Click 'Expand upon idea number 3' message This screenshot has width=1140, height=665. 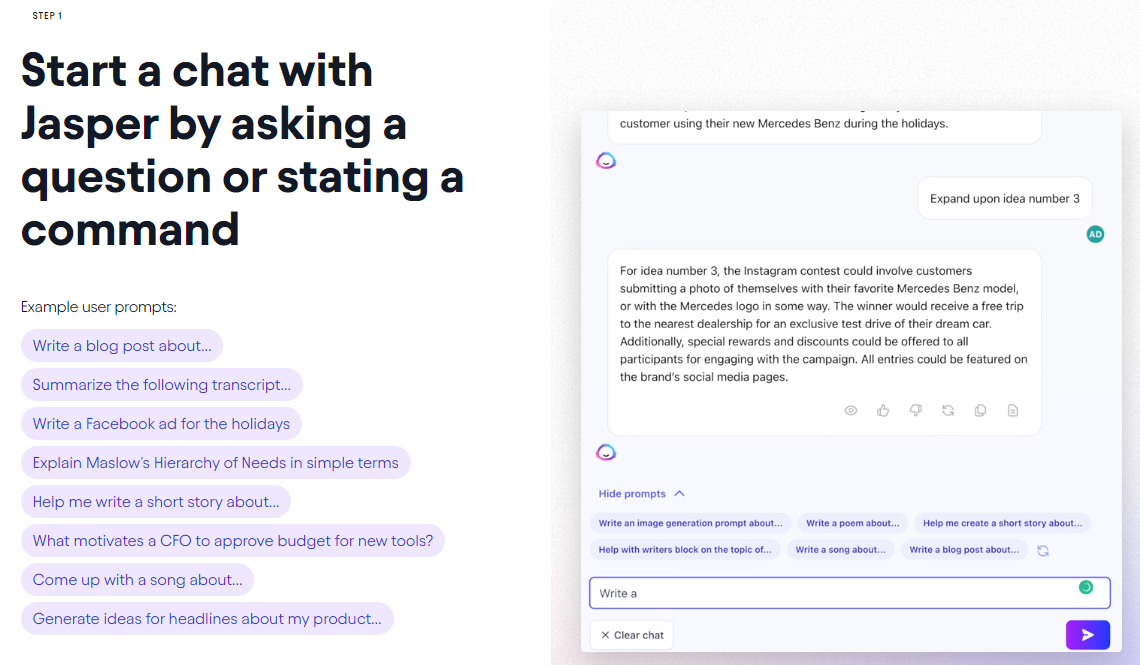[1004, 198]
